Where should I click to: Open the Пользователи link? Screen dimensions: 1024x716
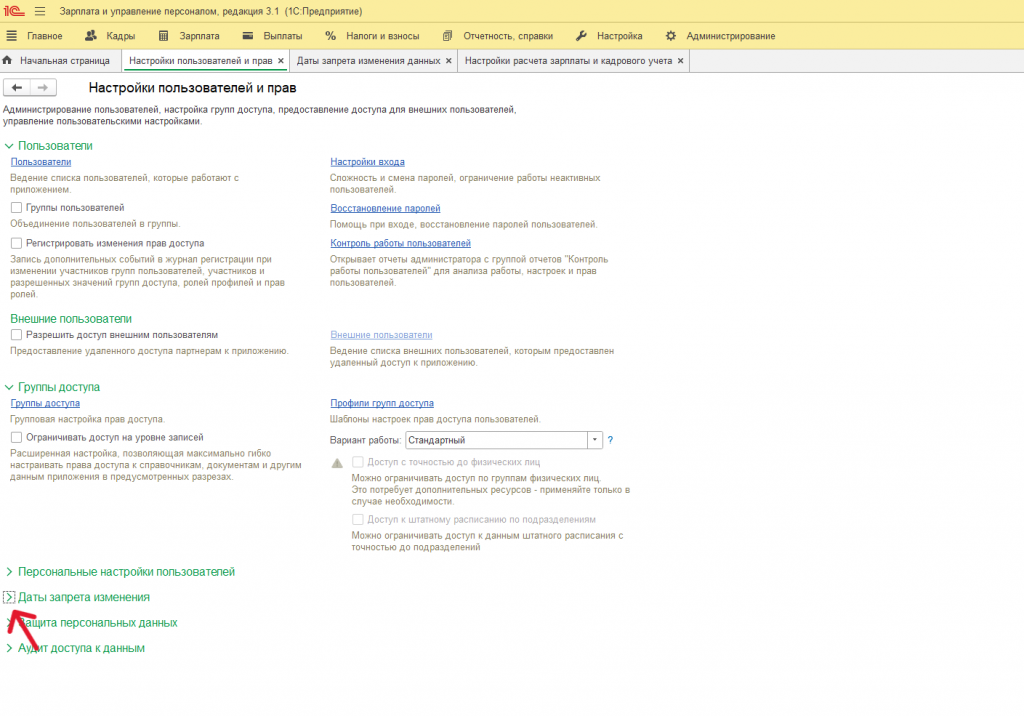[x=40, y=162]
